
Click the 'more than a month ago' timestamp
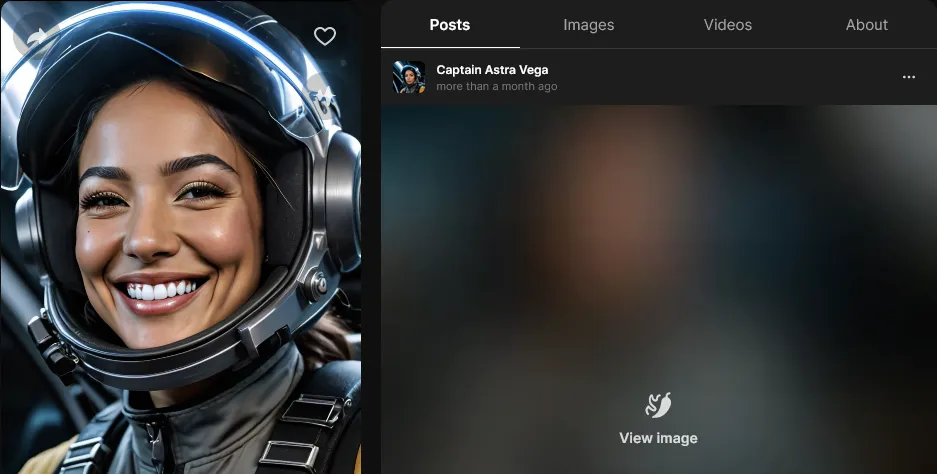(497, 87)
